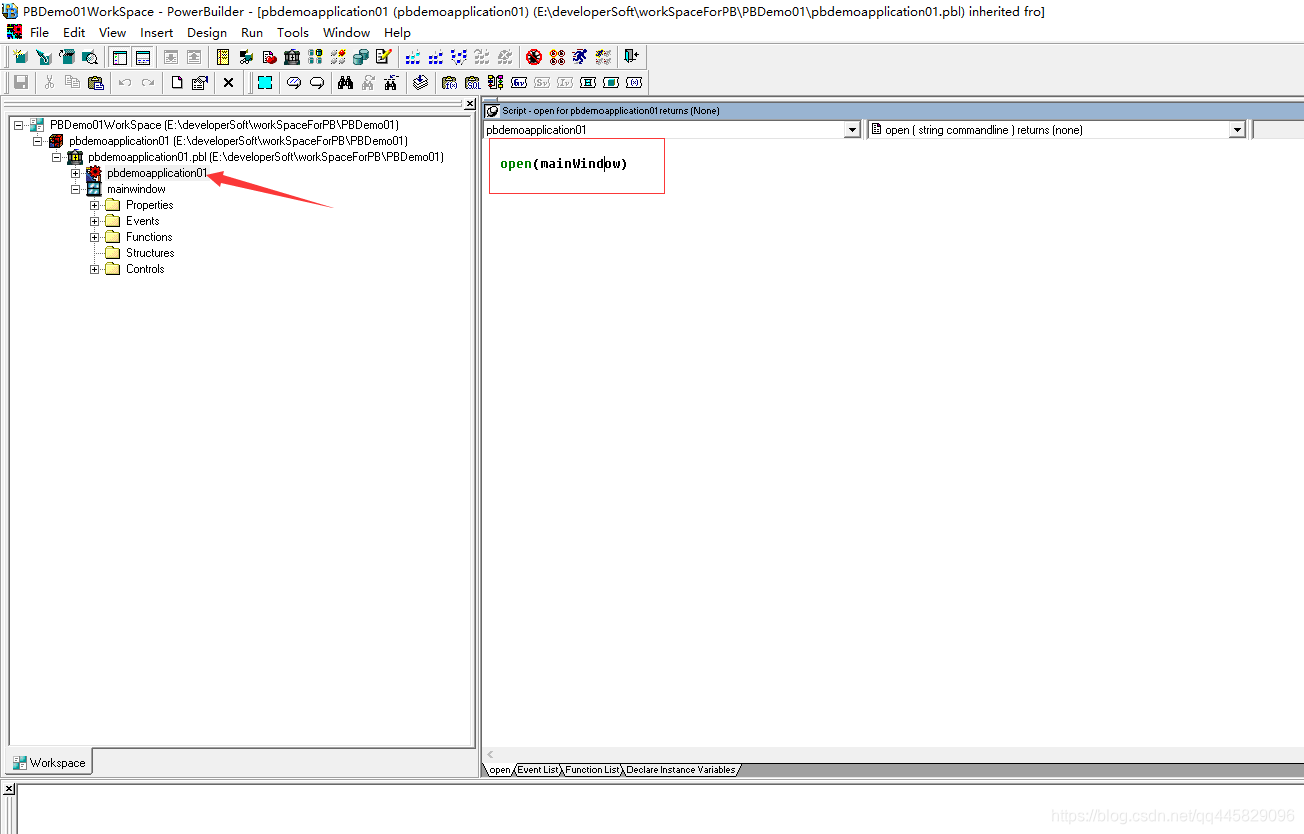This screenshot has height=834, width=1304.
Task: Click the New object icon in PowerBar
Action: click(20, 57)
